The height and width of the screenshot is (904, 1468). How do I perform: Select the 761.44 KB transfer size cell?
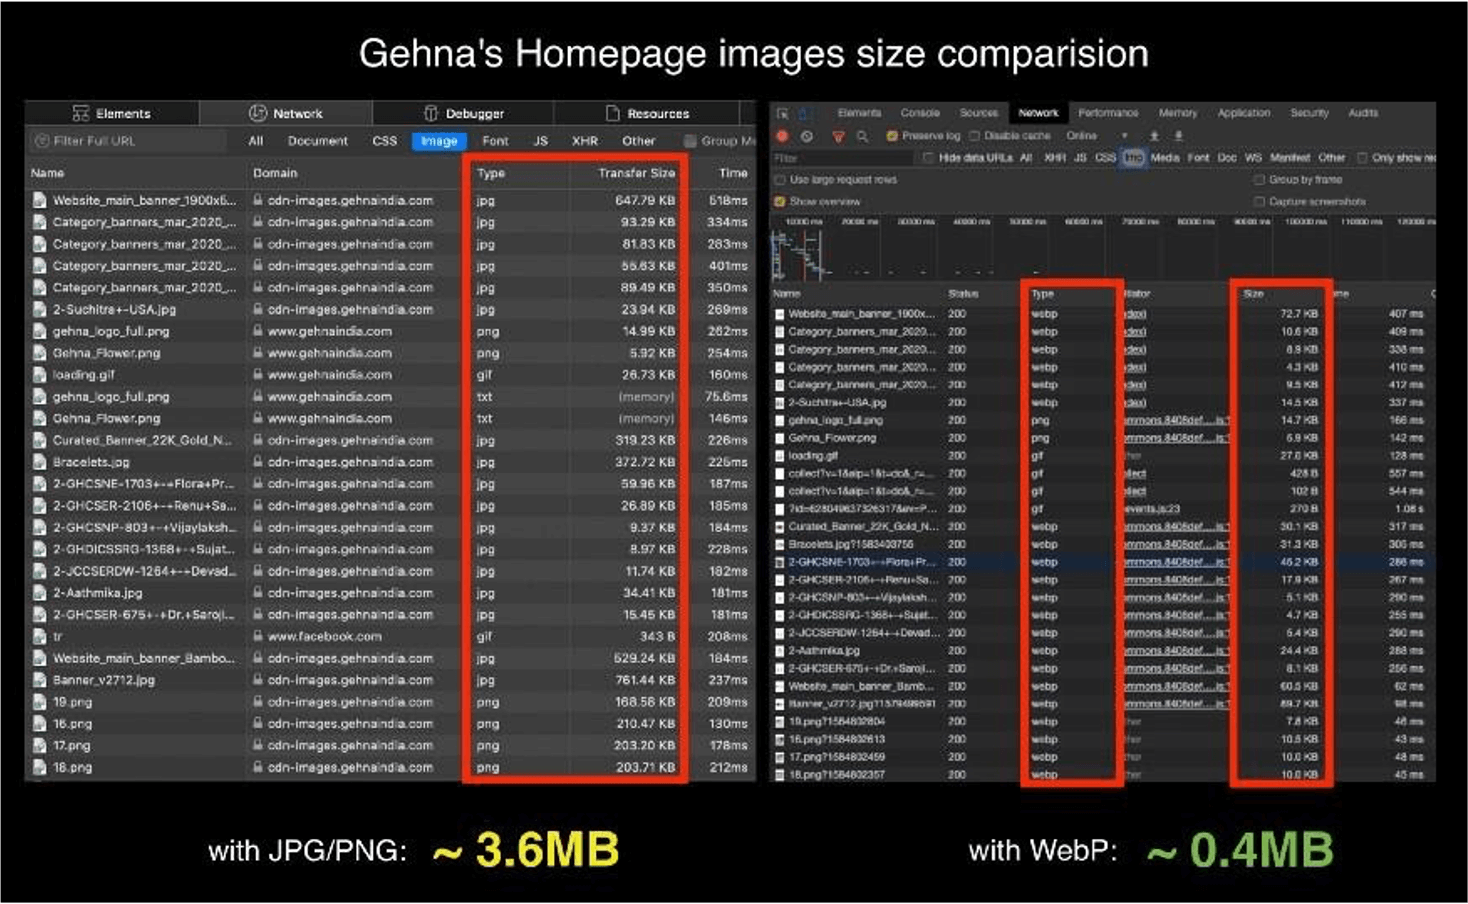point(645,680)
